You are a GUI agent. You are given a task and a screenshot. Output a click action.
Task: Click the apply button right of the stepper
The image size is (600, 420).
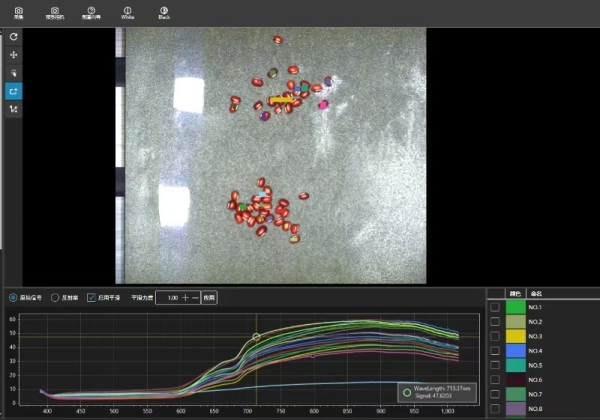pos(209,297)
